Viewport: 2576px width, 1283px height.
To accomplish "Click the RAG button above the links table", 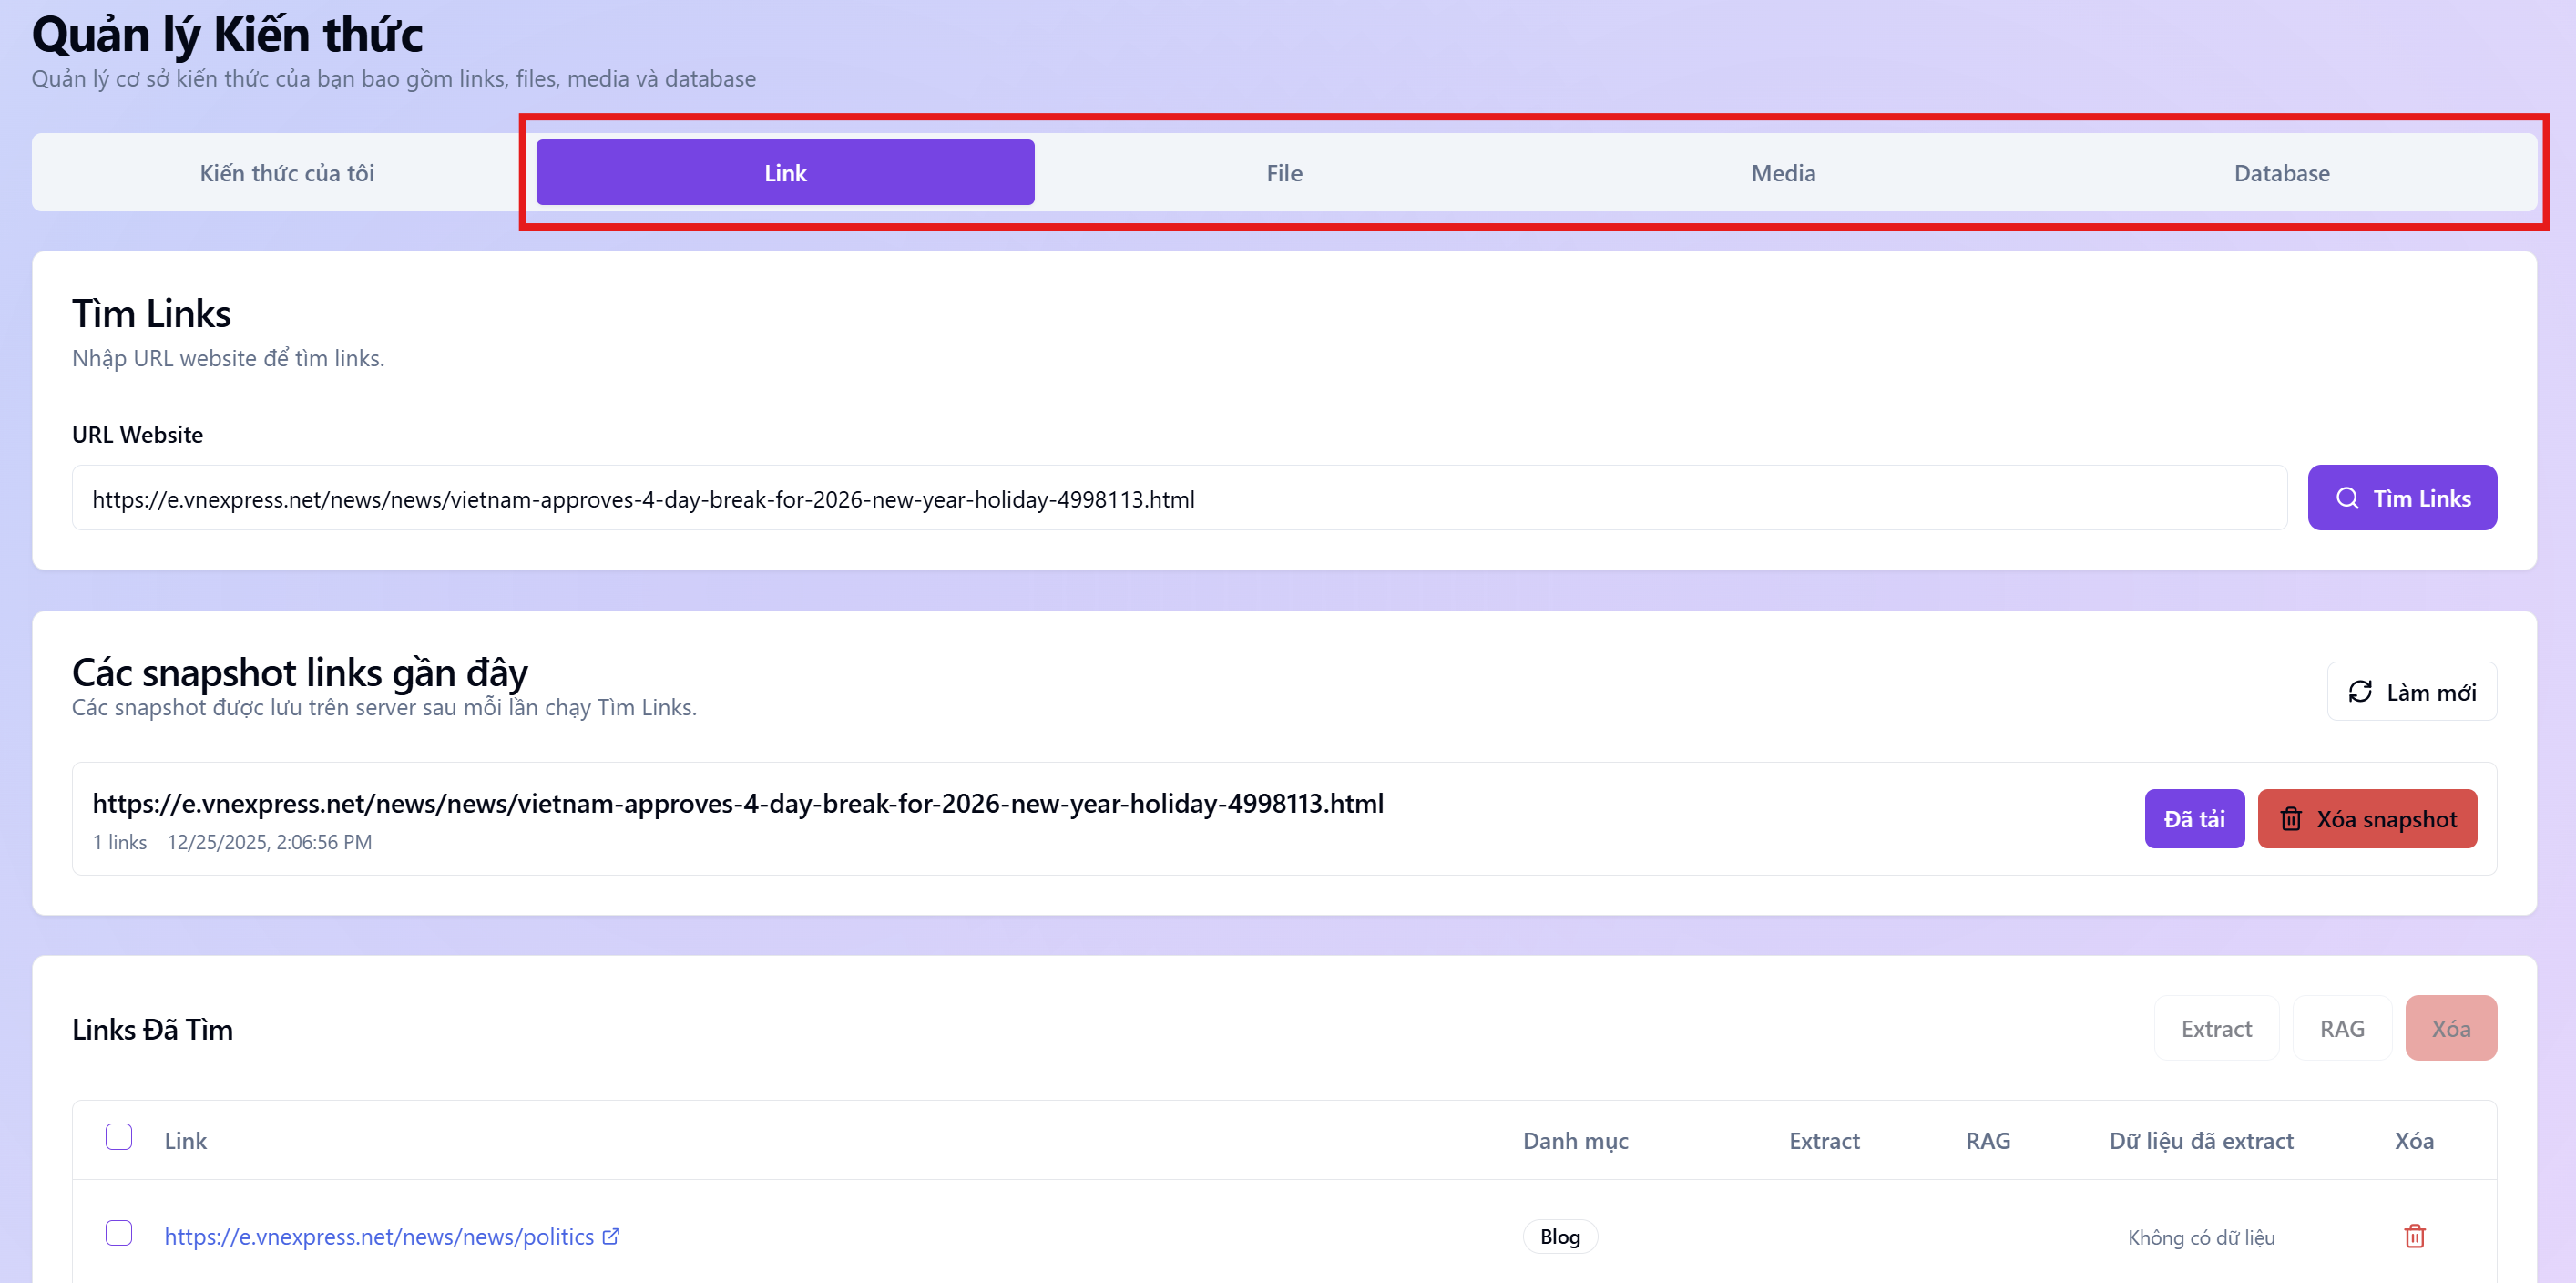I will pos(2342,1028).
